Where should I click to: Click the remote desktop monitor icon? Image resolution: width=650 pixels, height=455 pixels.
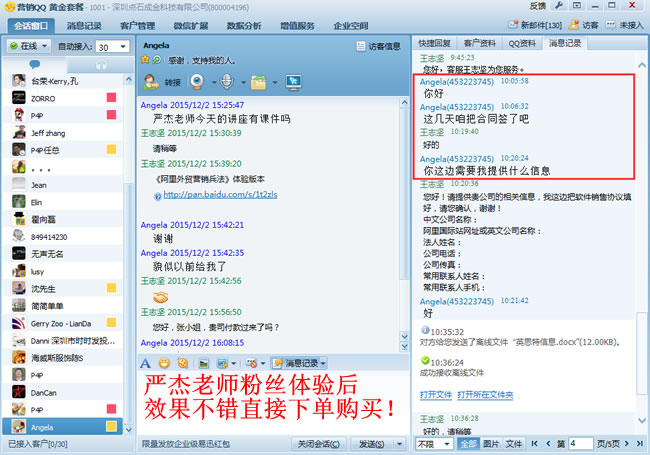293,82
